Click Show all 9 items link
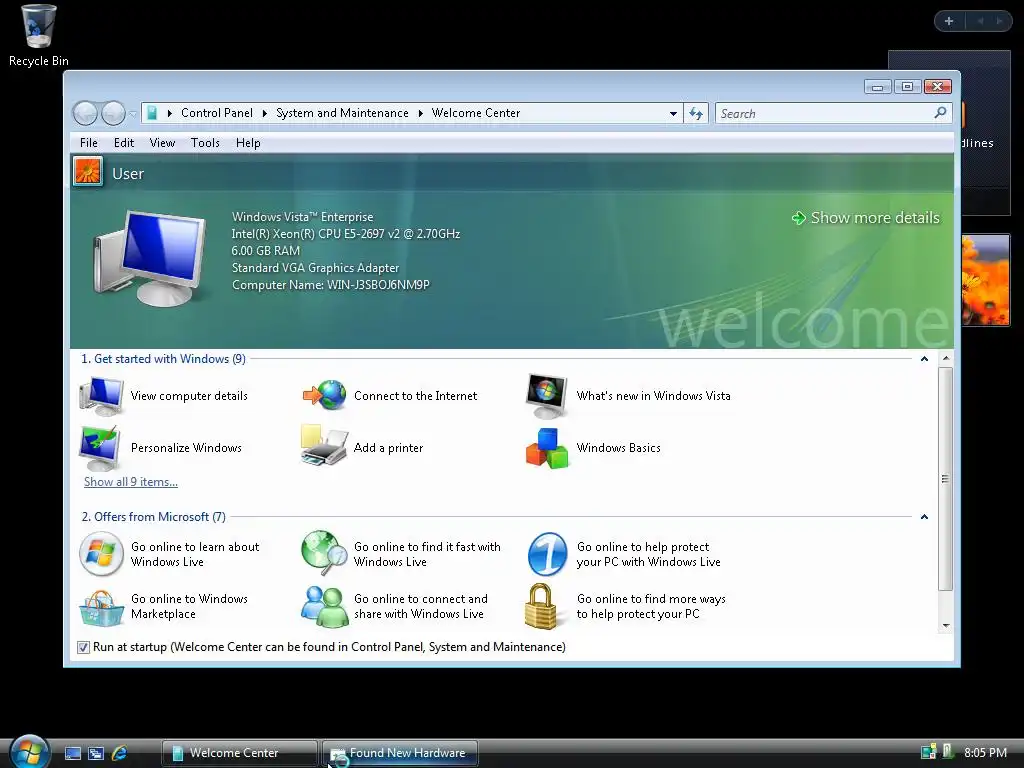Viewport: 1024px width, 768px height. click(x=131, y=482)
